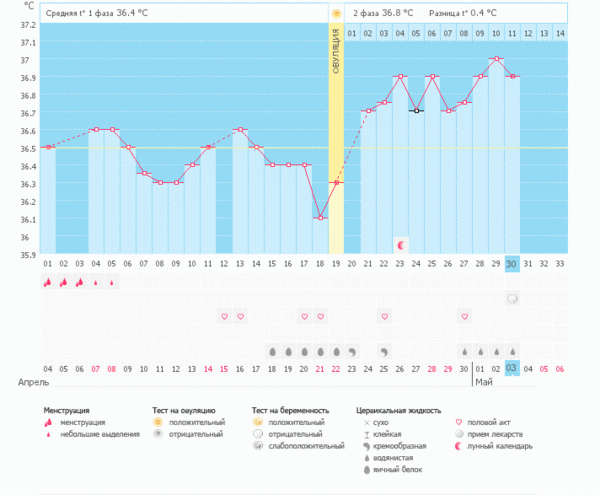Click the watery fluid drop icon on day 27
The image size is (600, 495).
[464, 351]
